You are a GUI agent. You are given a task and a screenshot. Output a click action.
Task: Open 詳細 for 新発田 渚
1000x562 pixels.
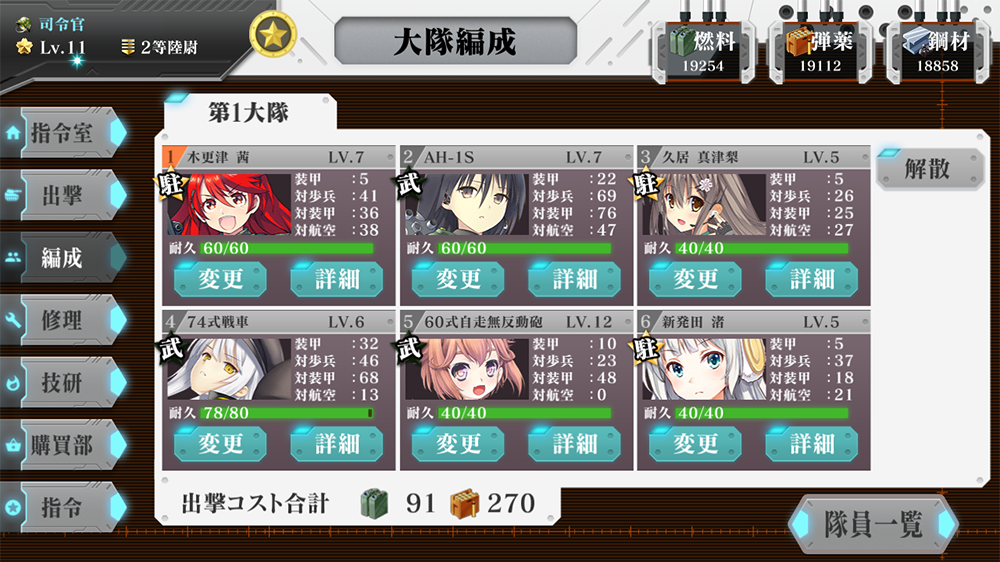point(812,443)
